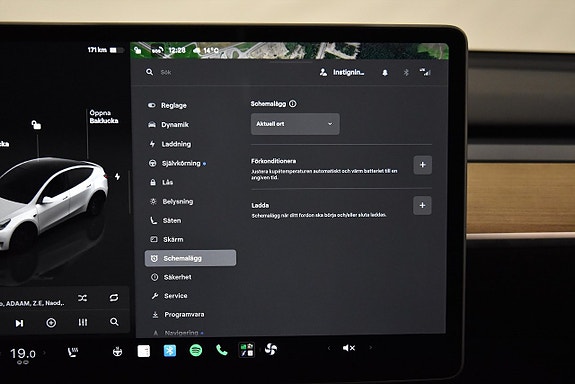
Task: Tap the lock icon in the status bar
Action: coord(138,50)
